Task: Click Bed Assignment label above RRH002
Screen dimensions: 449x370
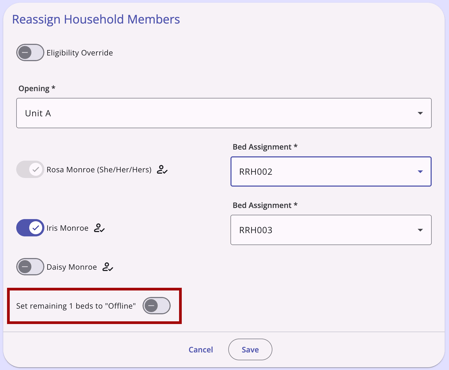Action: 265,147
